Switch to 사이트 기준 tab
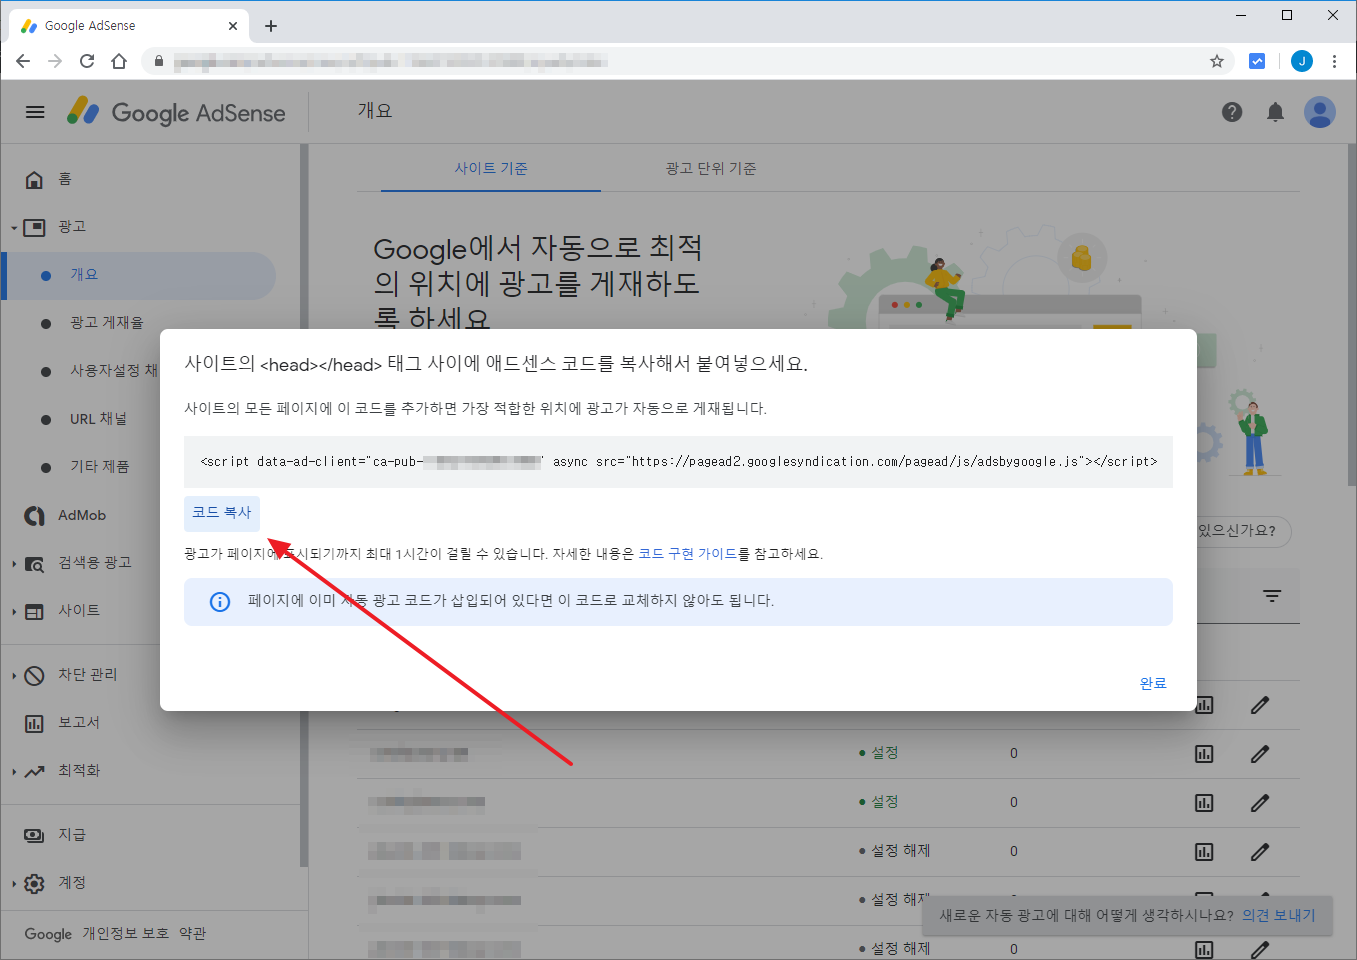 click(491, 168)
